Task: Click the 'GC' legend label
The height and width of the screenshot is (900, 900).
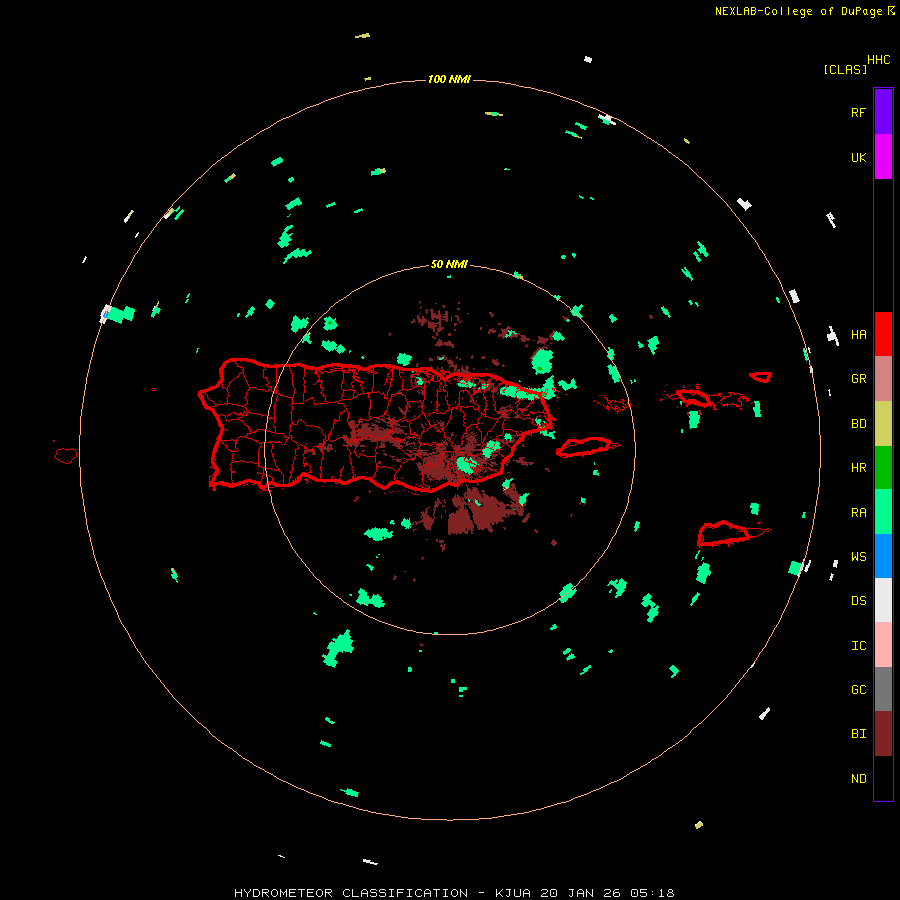Action: [858, 690]
